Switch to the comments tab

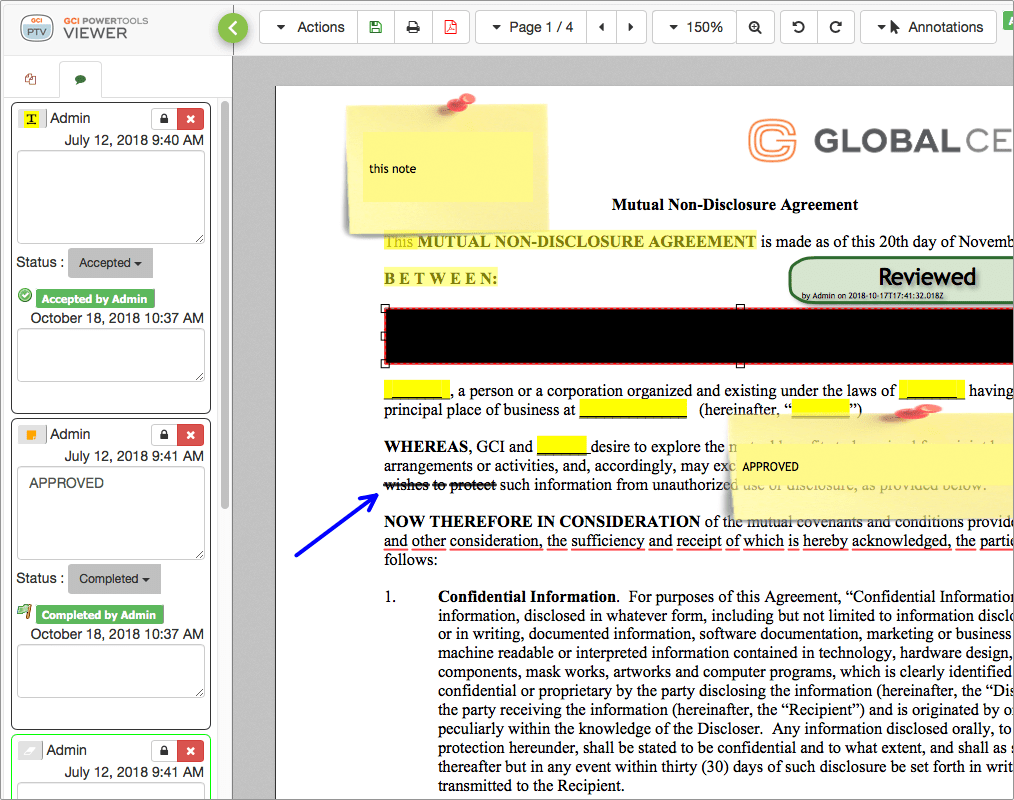coord(80,80)
